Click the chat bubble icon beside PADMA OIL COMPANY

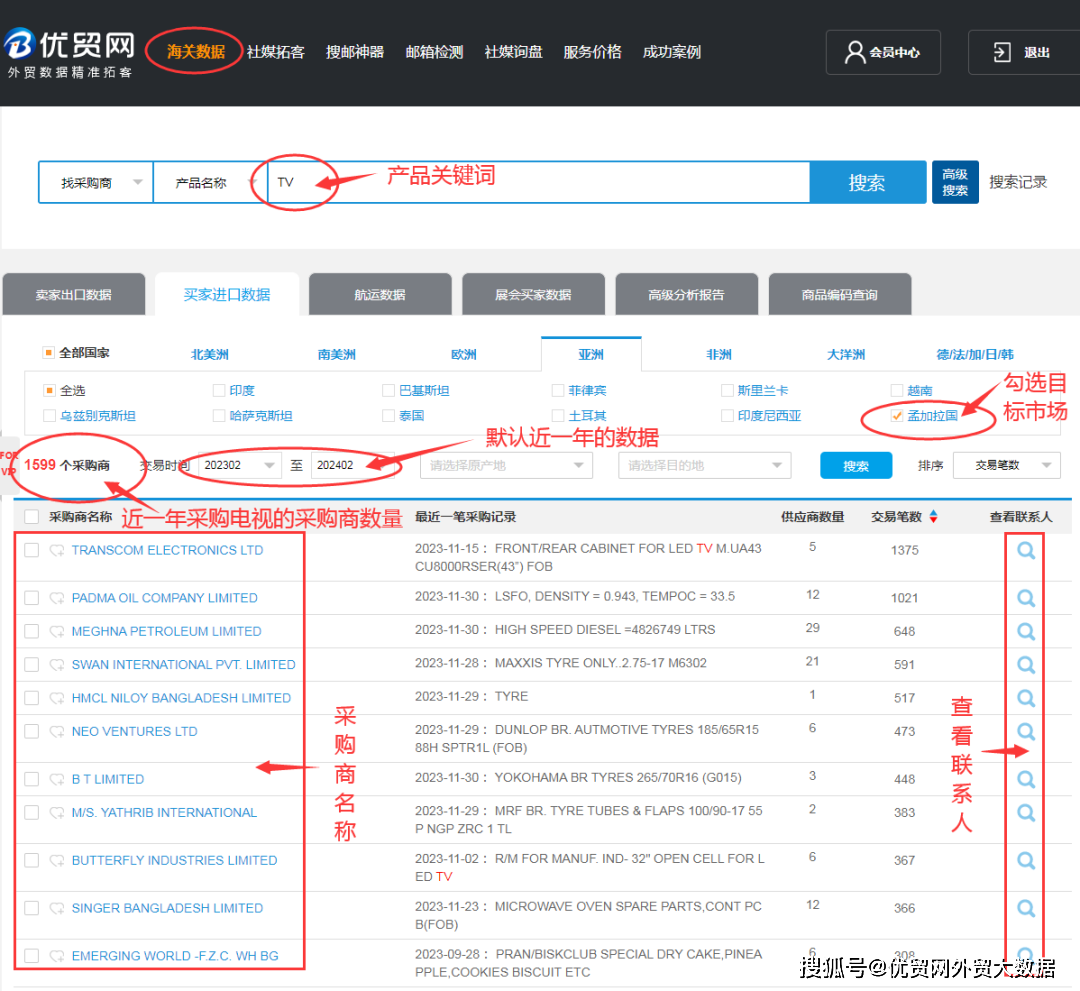point(57,597)
